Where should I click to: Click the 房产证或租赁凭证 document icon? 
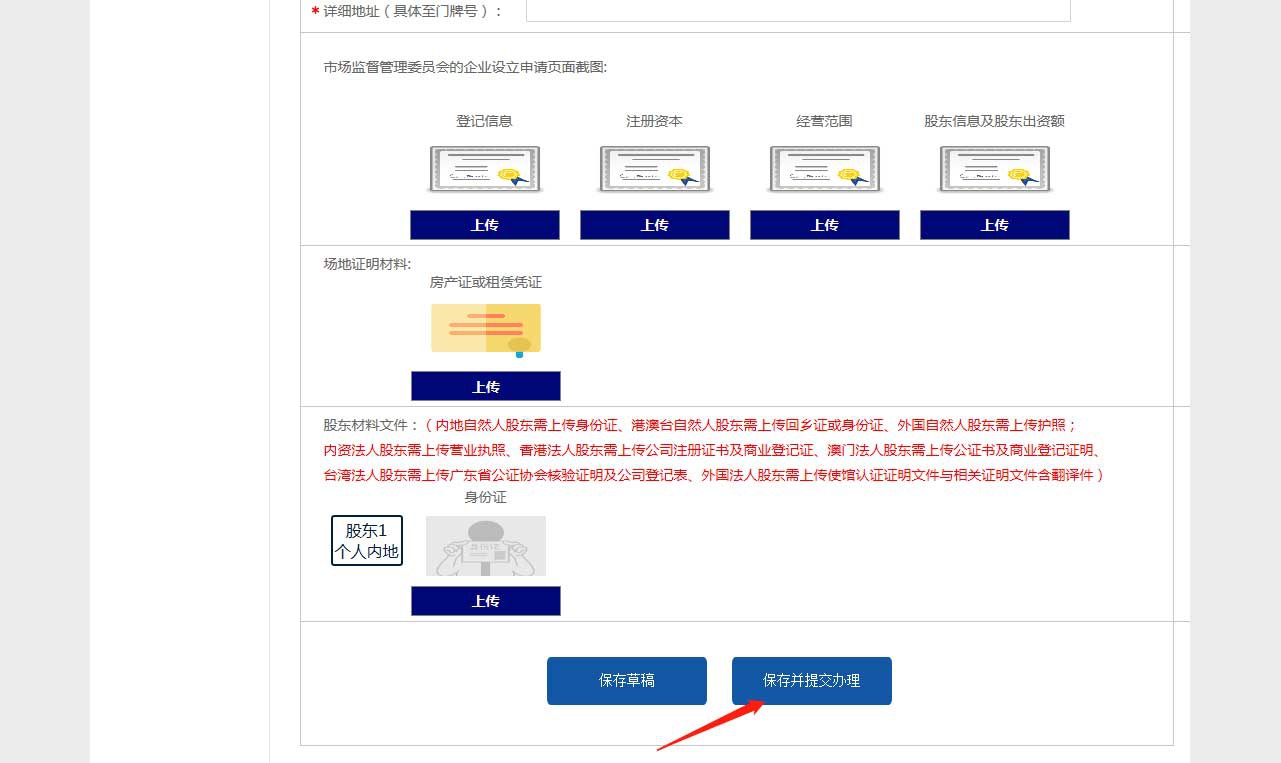(486, 330)
